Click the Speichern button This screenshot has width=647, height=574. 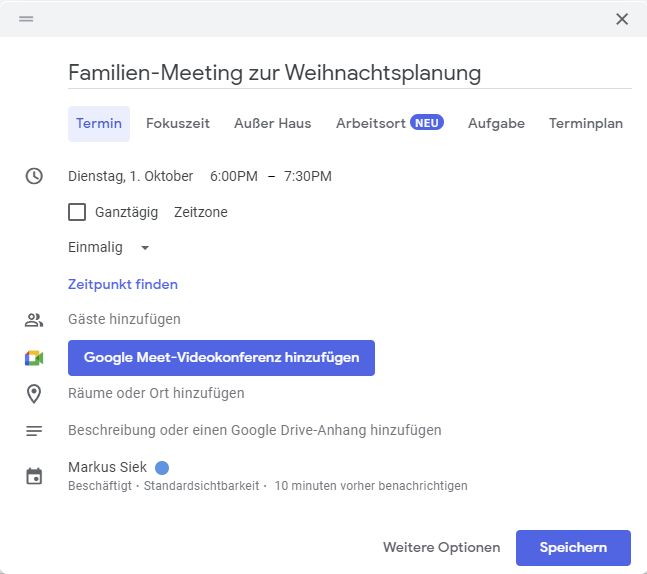573,548
